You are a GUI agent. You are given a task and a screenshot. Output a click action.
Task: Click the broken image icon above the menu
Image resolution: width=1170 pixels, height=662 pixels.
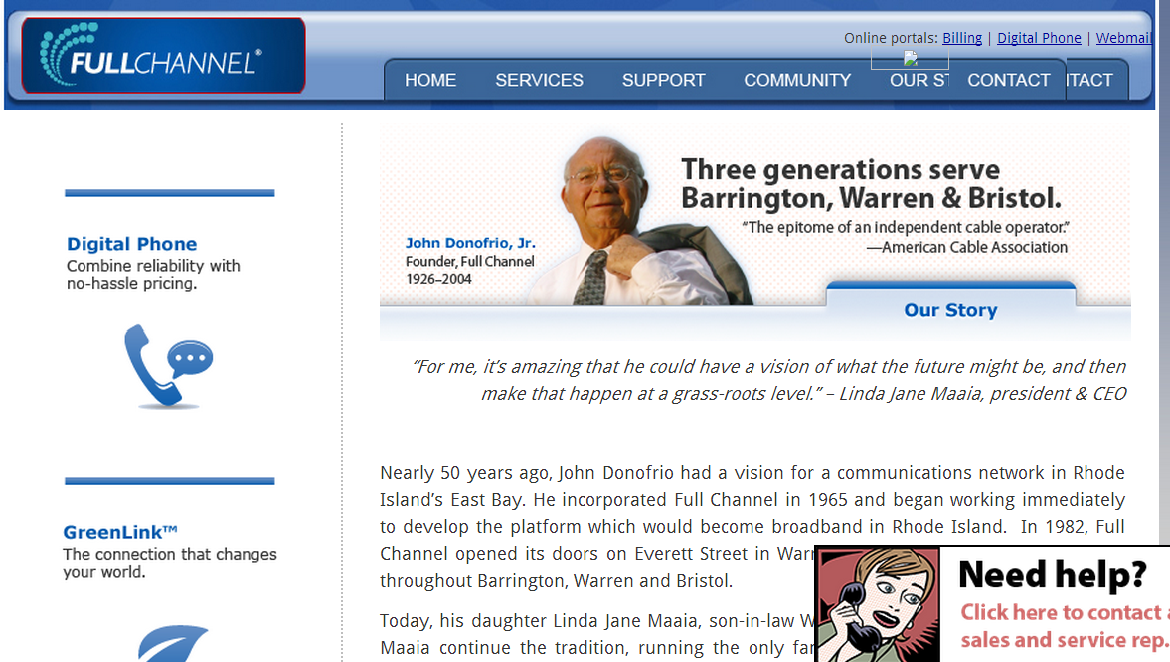(x=910, y=58)
